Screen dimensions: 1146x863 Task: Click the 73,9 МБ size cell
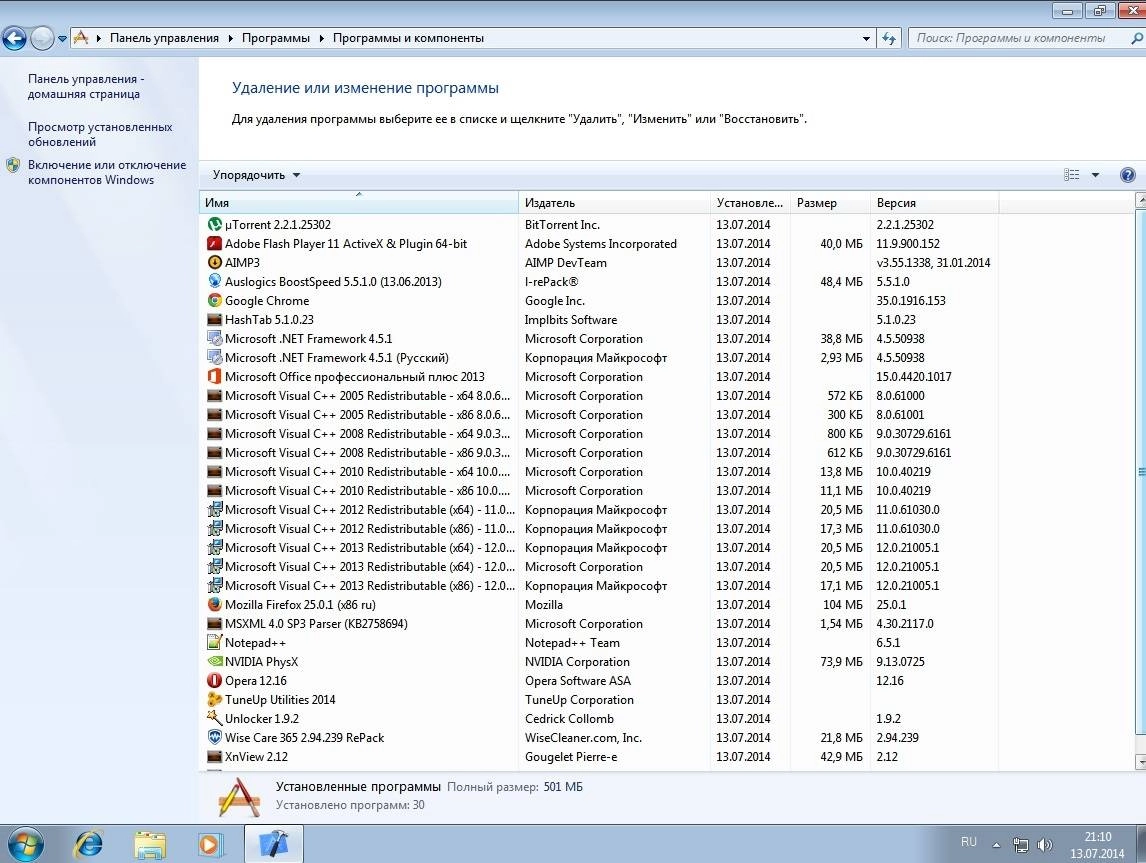(x=841, y=661)
